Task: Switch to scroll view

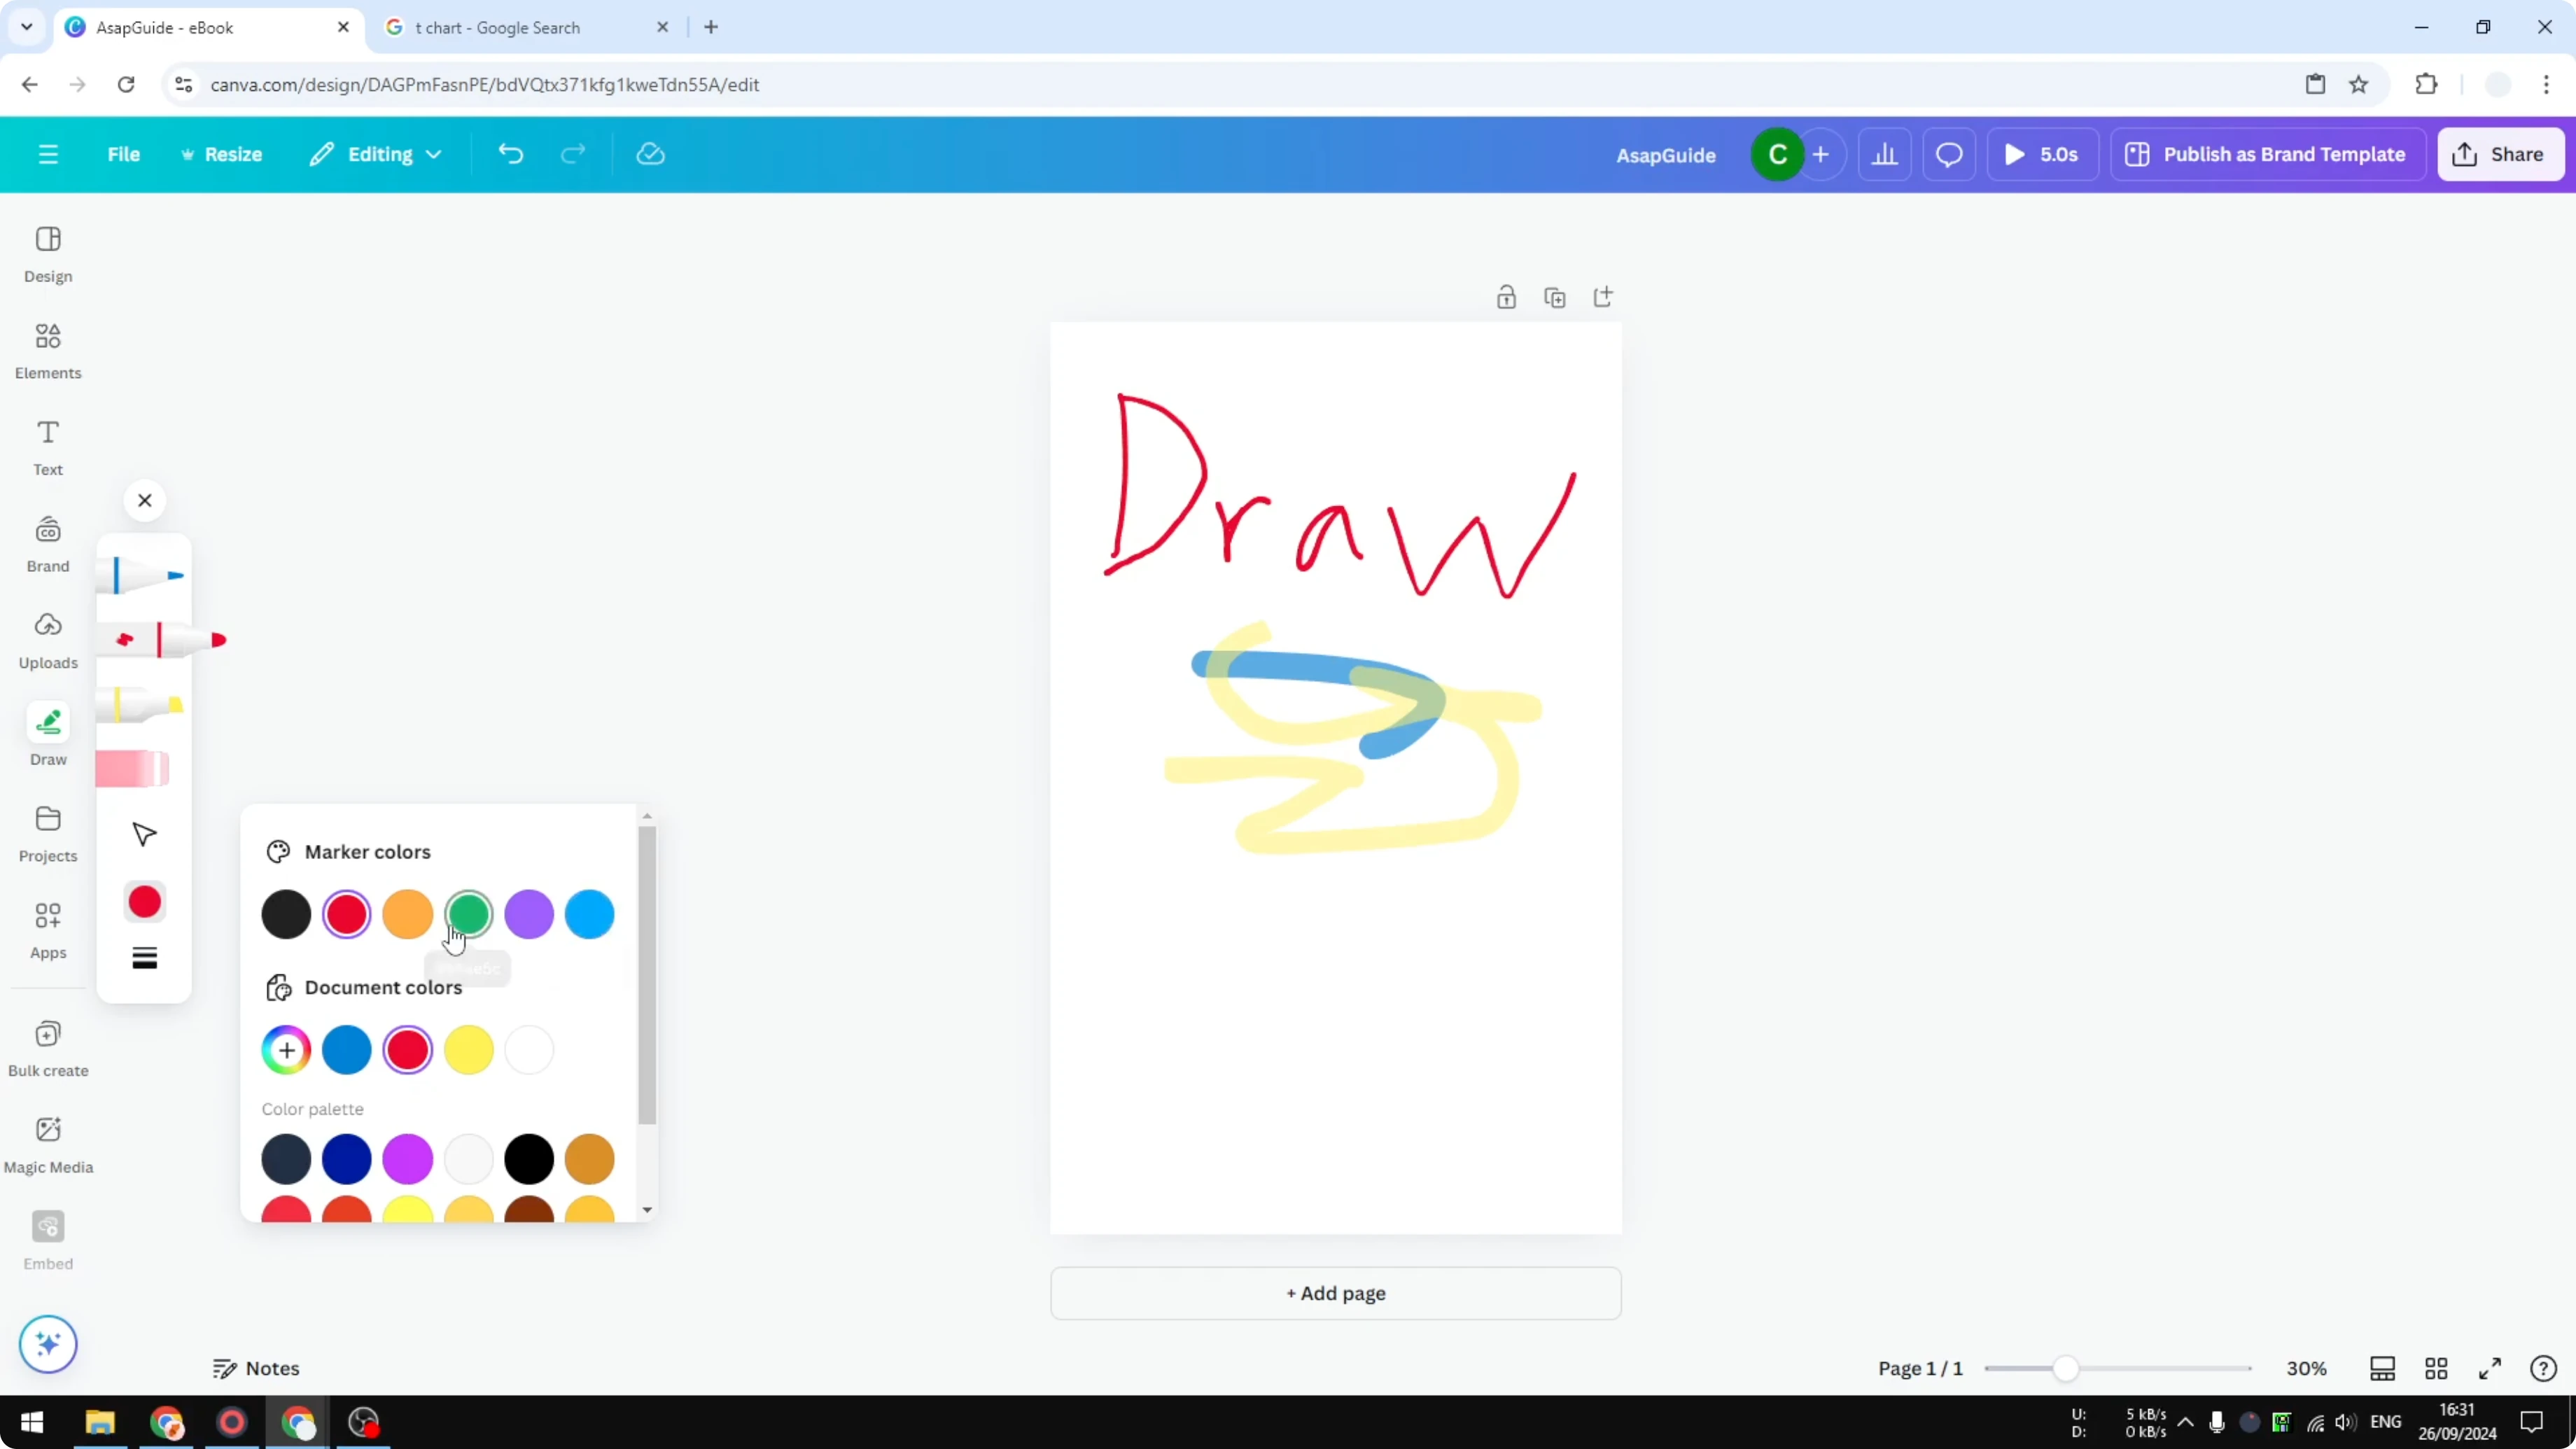Action: click(2383, 1368)
